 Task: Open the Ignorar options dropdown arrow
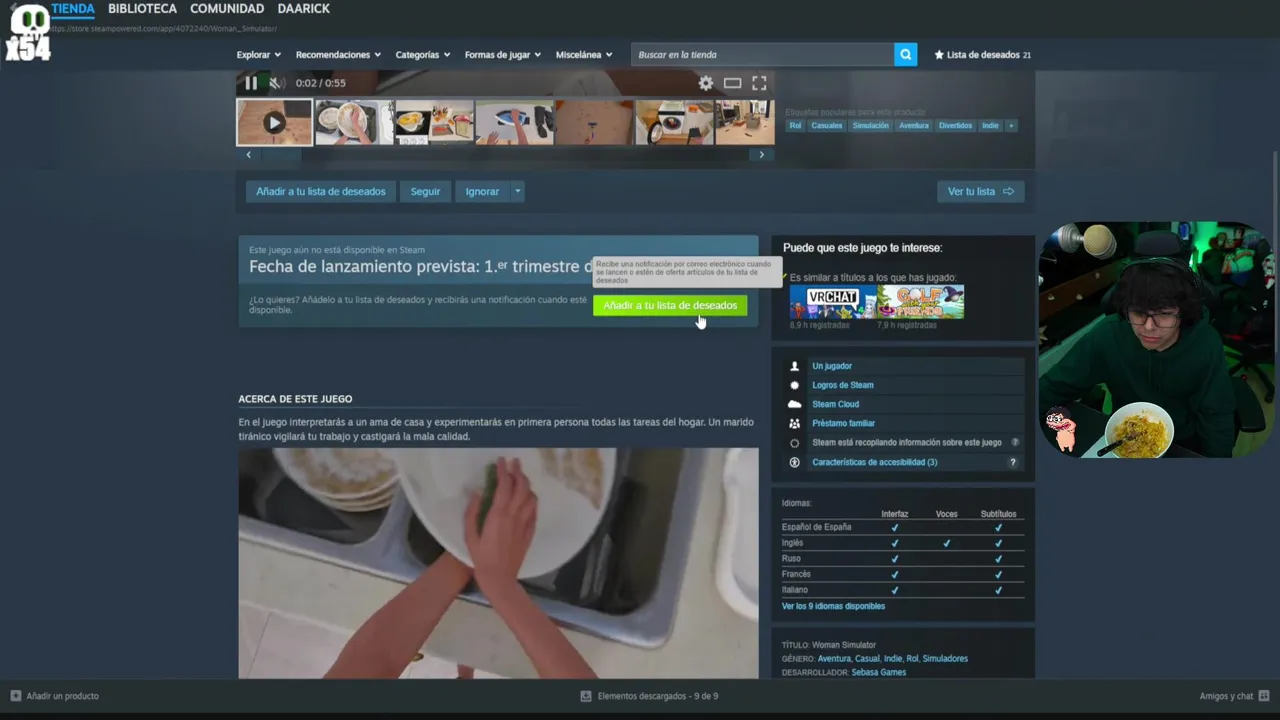(517, 191)
